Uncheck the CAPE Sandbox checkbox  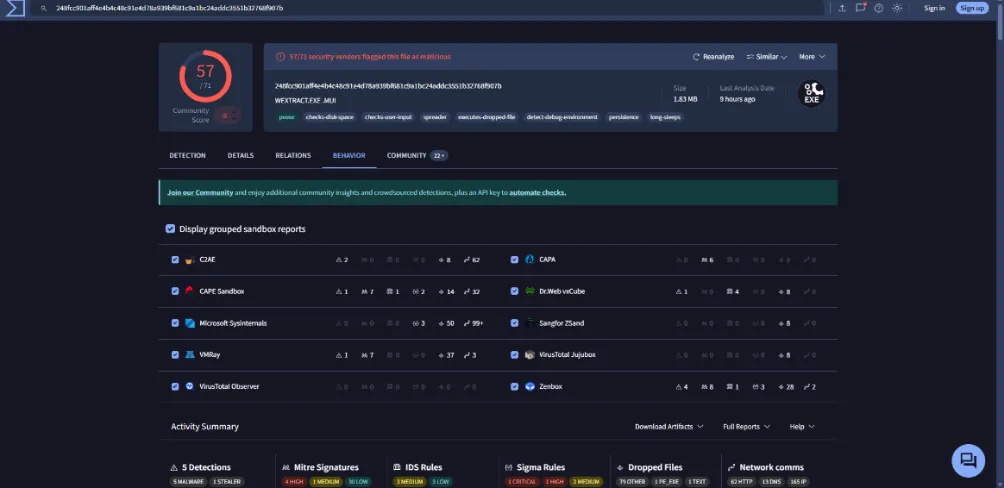175,291
